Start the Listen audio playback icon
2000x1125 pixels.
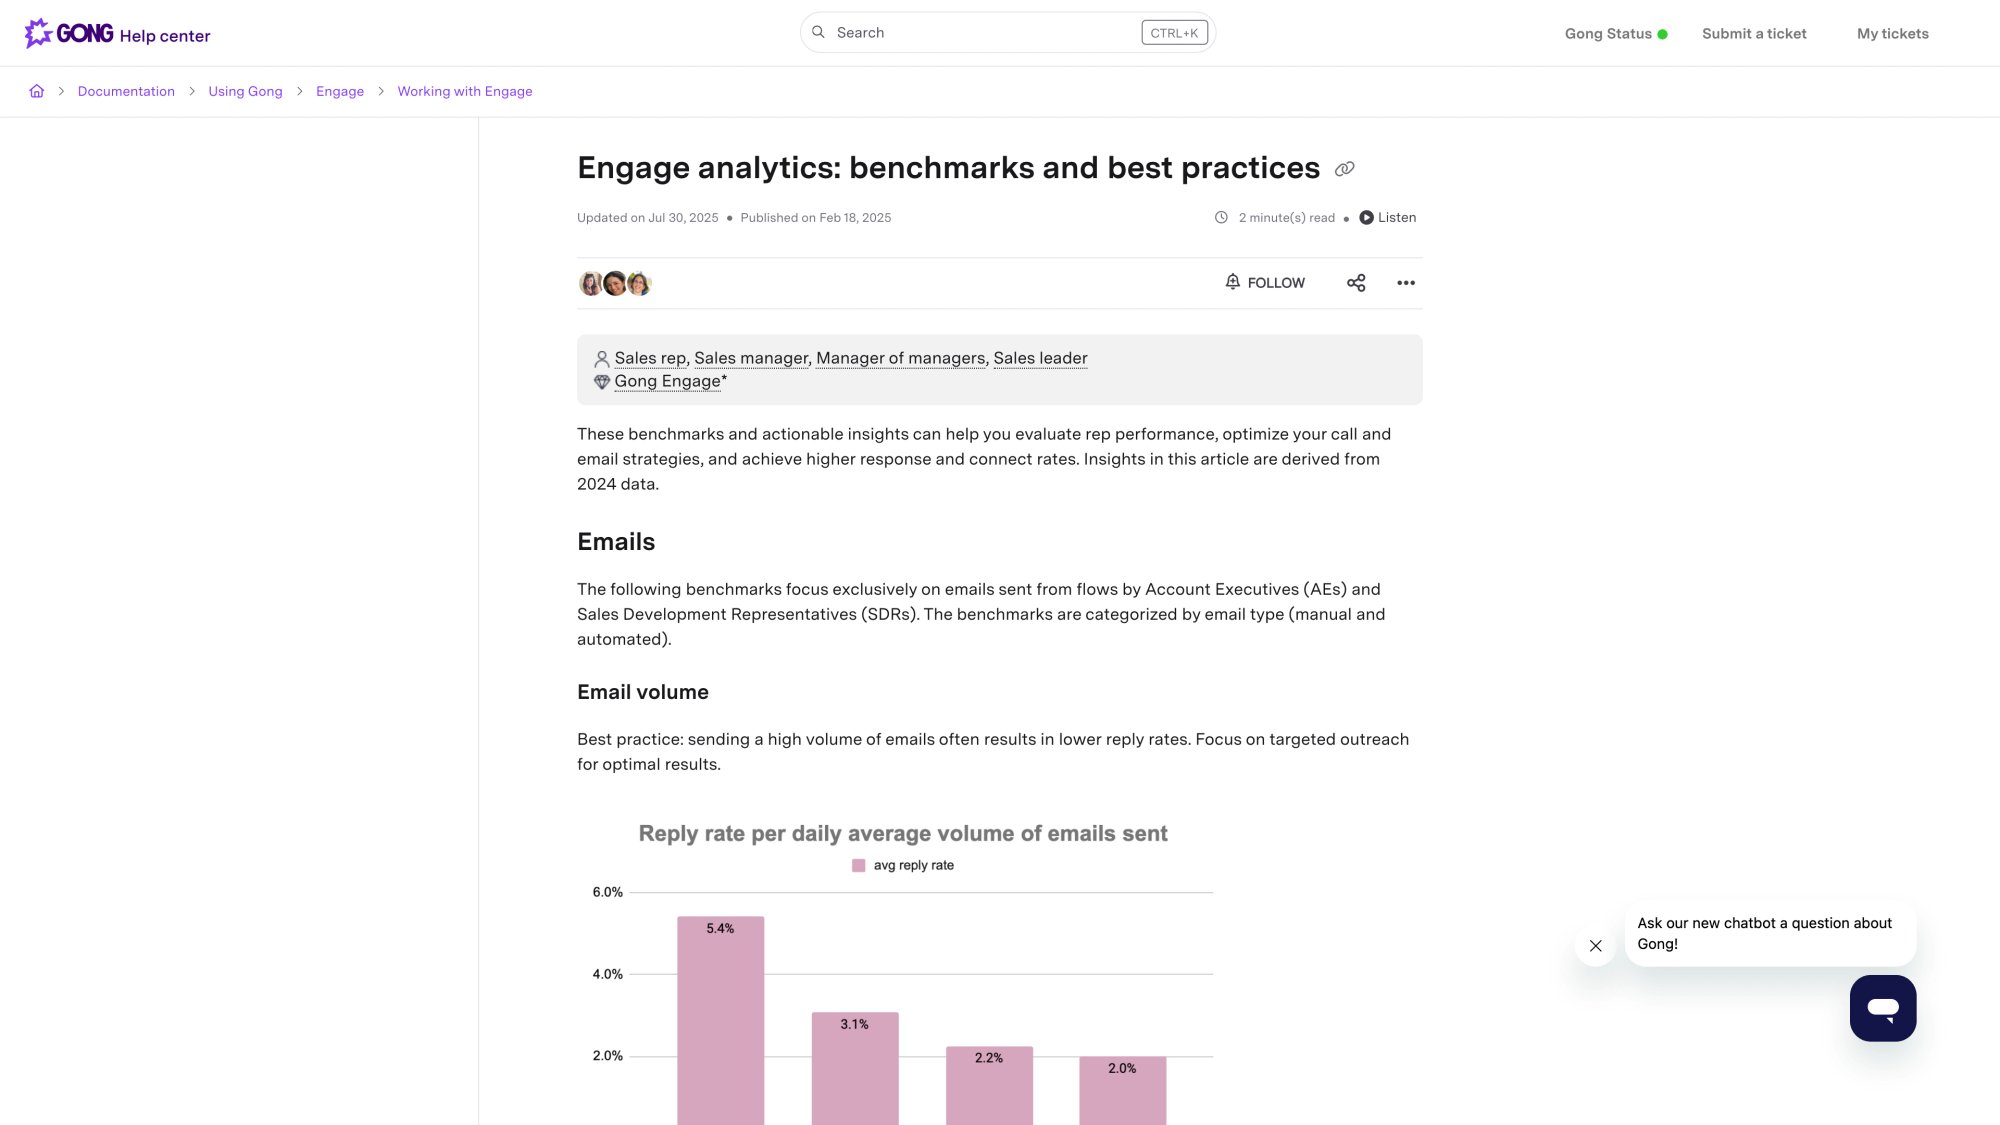pyautogui.click(x=1367, y=217)
